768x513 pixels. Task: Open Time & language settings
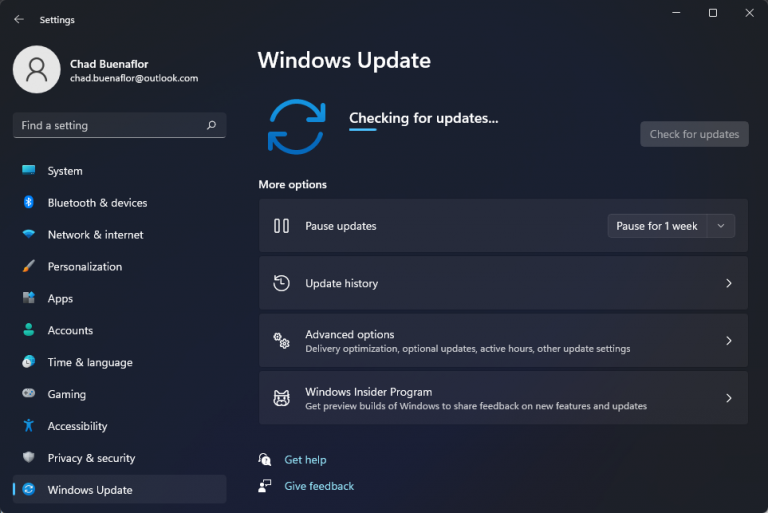point(120,362)
